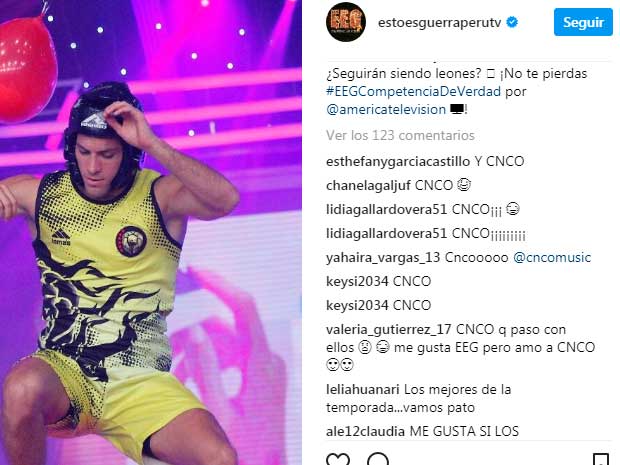Screen dimensions: 620x465
Task: Open the estoesguerraperutv profile name
Action: click(x=439, y=23)
